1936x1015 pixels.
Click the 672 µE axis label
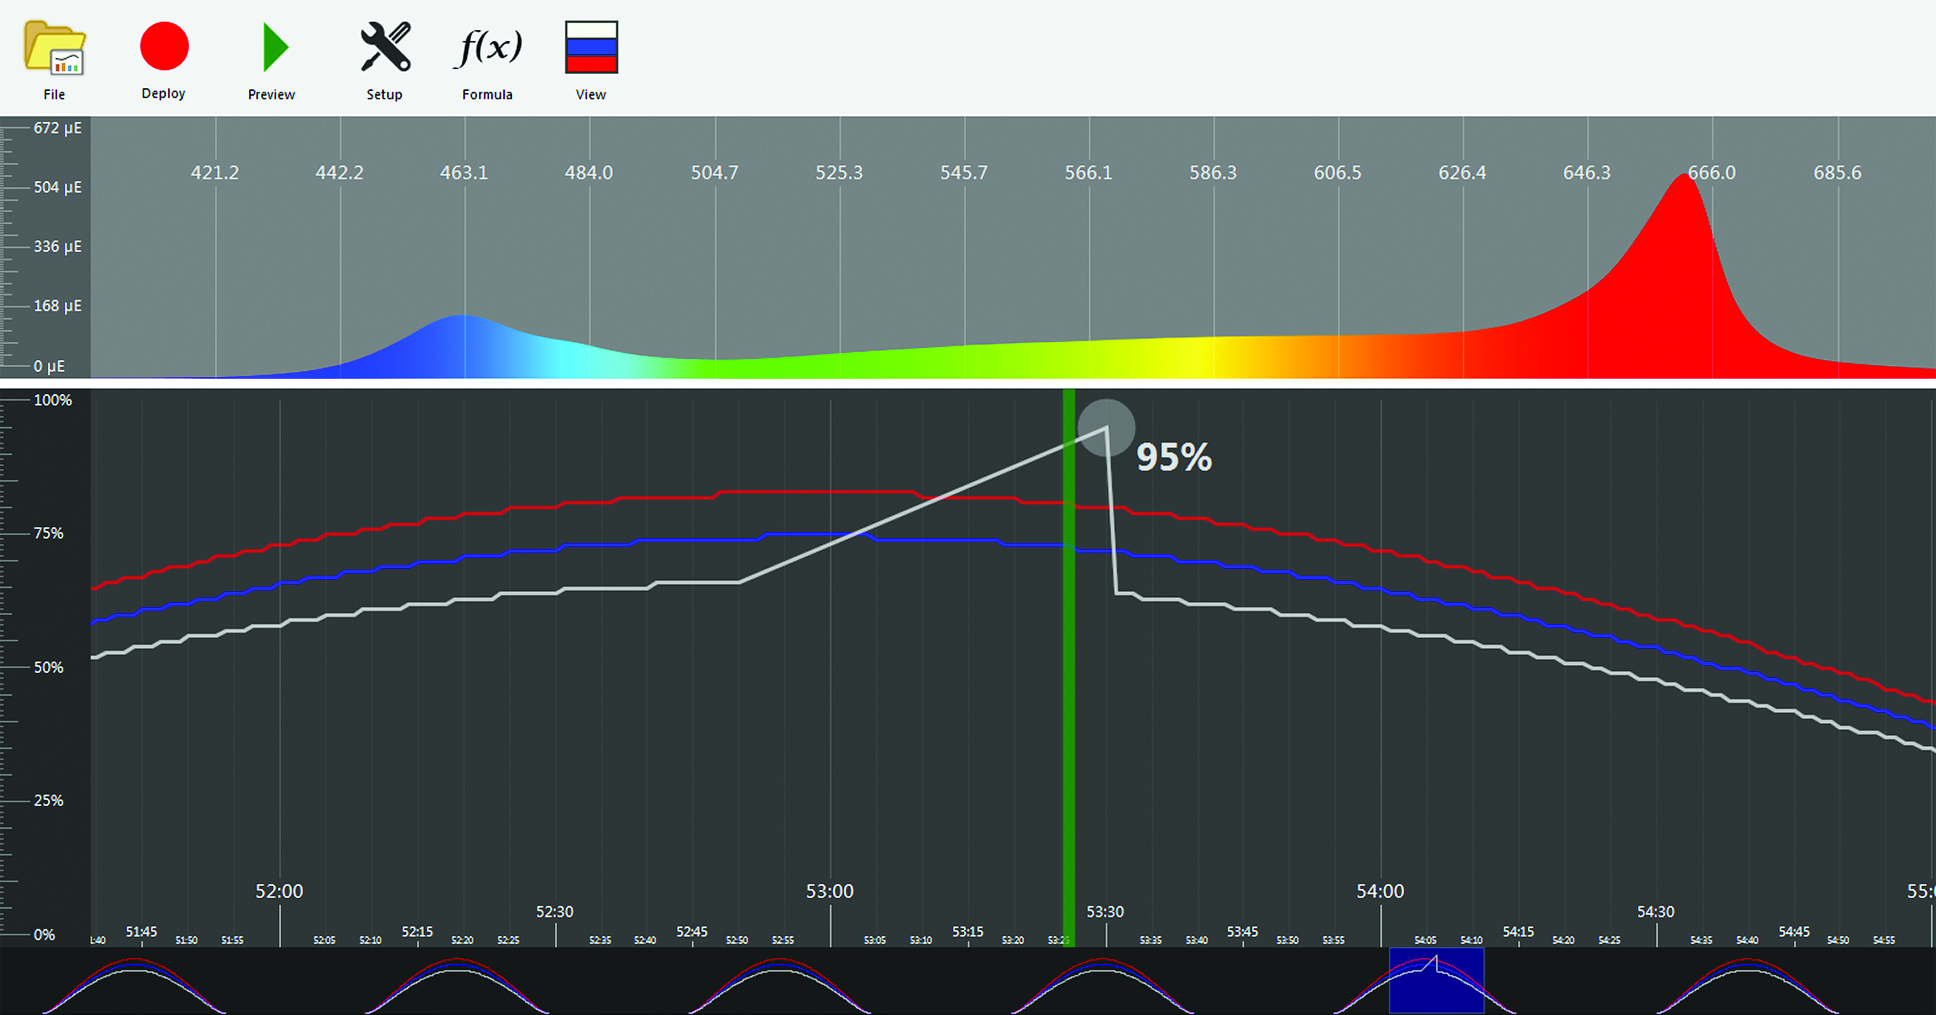(57, 128)
